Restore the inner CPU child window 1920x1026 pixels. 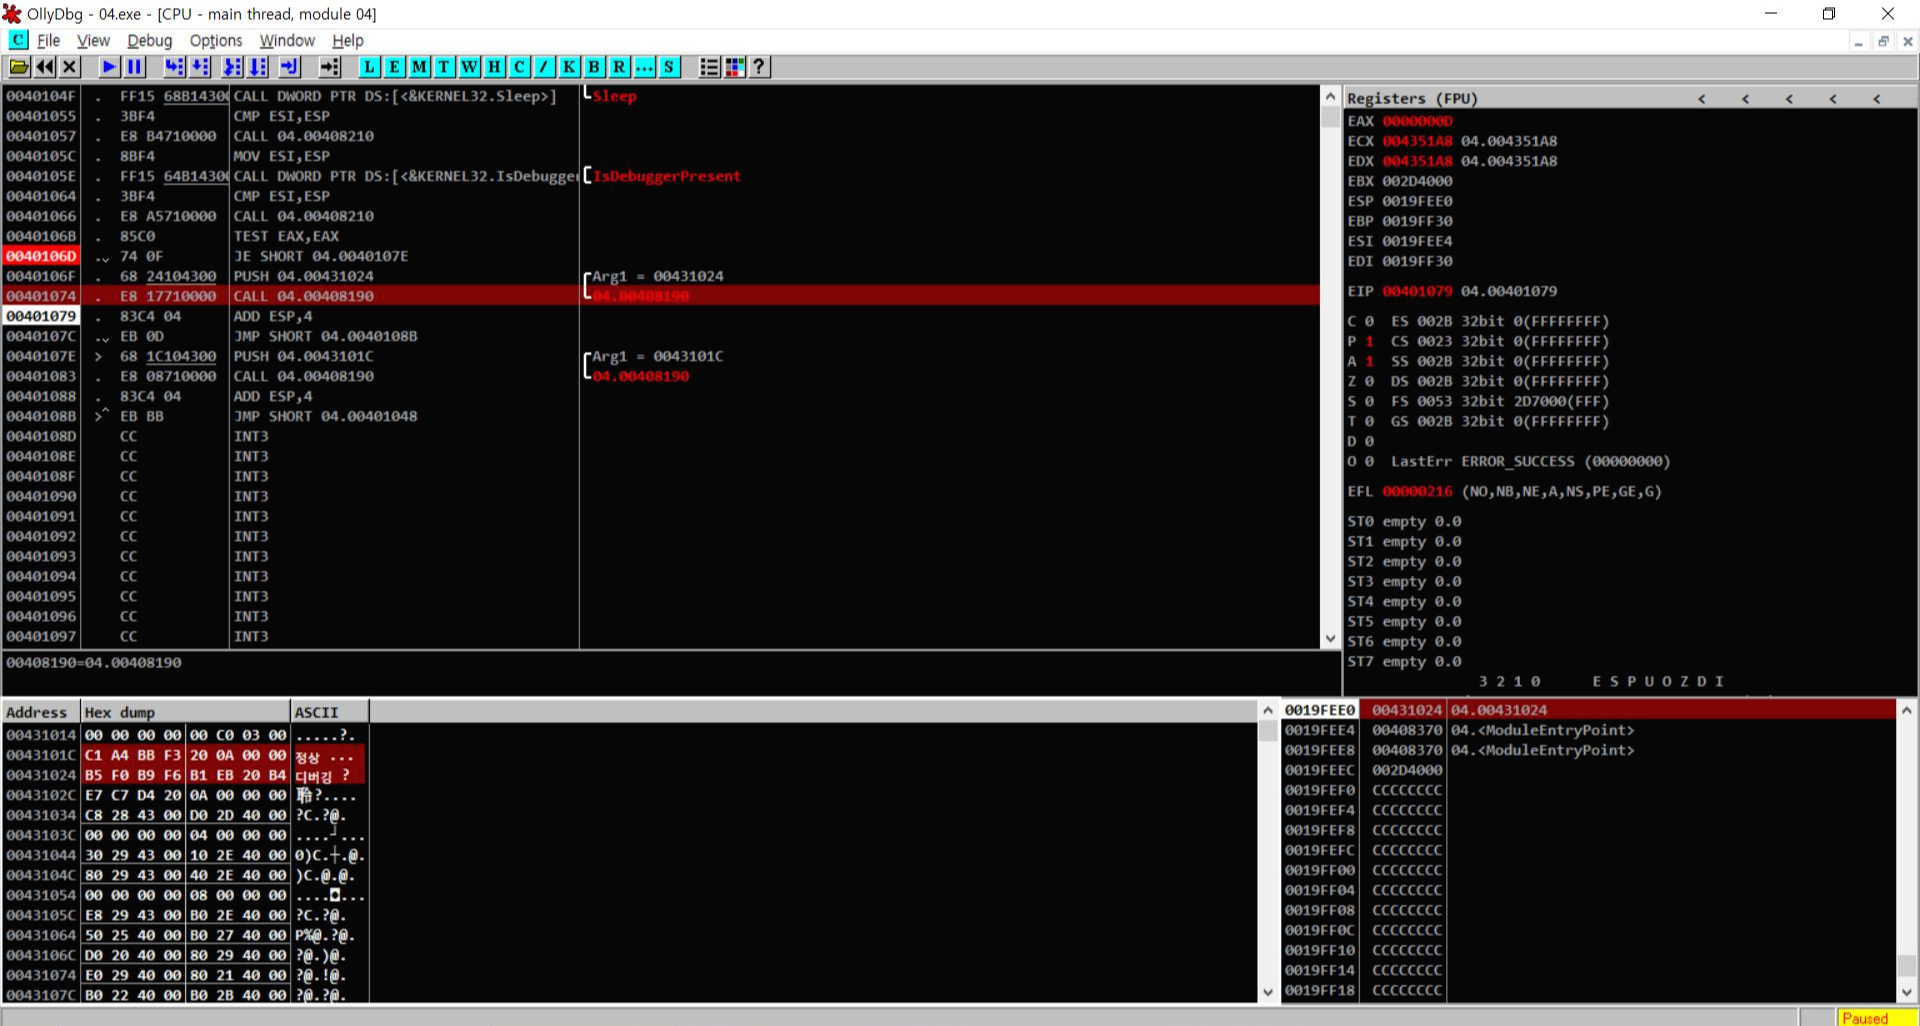tap(1883, 41)
